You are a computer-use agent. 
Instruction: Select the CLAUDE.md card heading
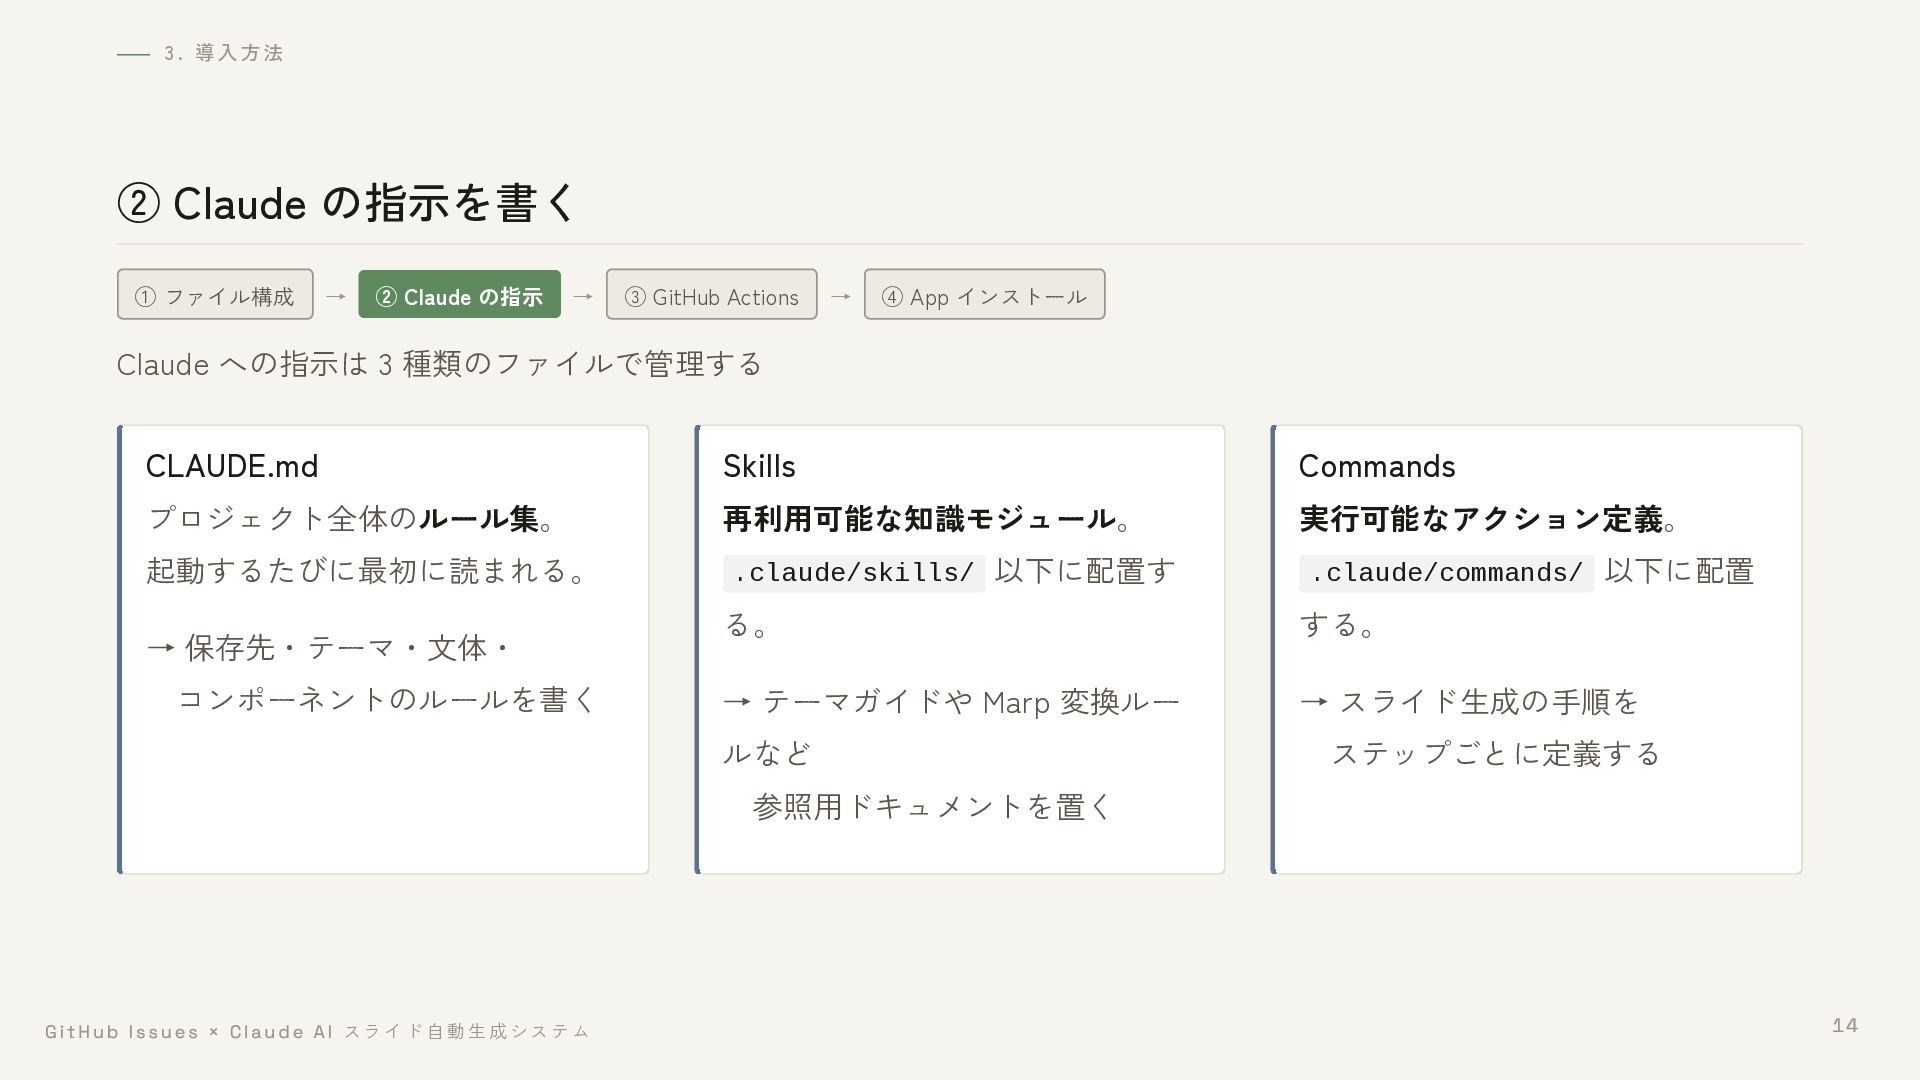click(x=232, y=466)
